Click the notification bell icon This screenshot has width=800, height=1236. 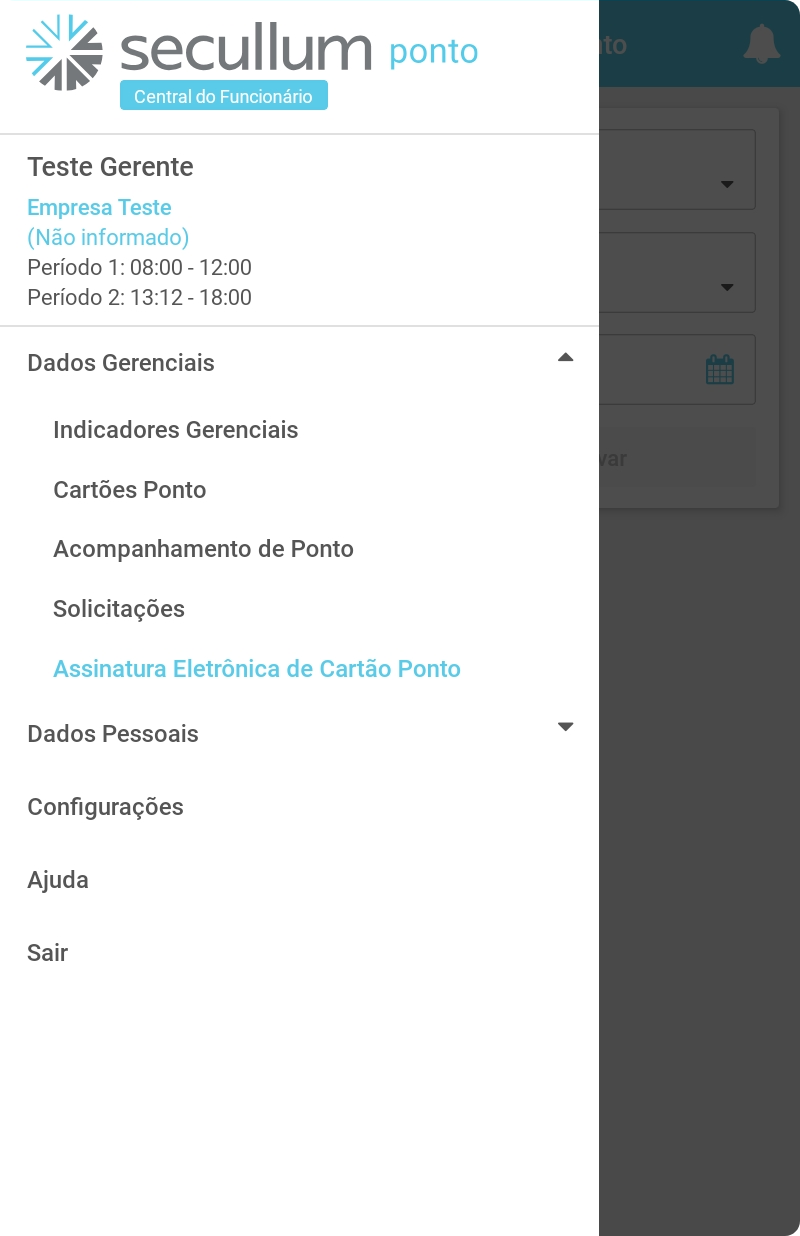[761, 45]
